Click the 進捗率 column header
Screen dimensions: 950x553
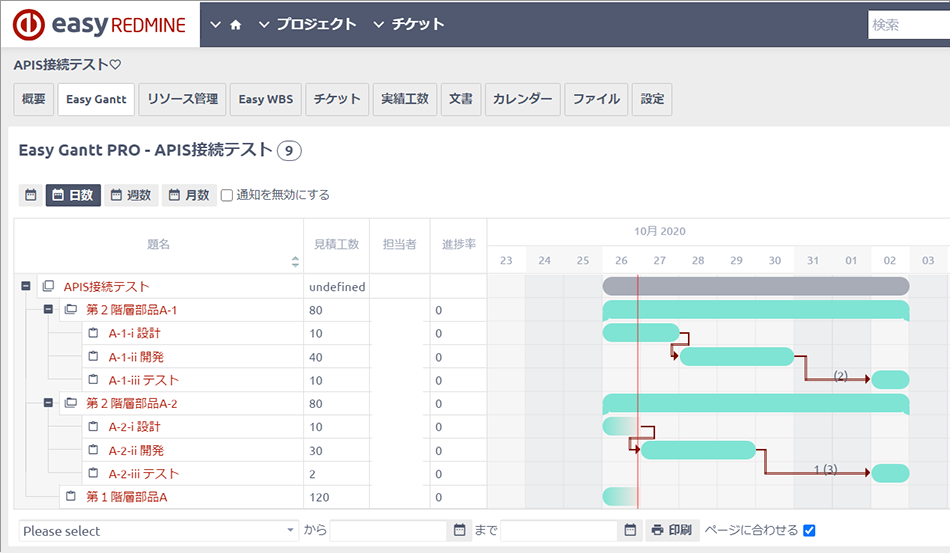459,244
